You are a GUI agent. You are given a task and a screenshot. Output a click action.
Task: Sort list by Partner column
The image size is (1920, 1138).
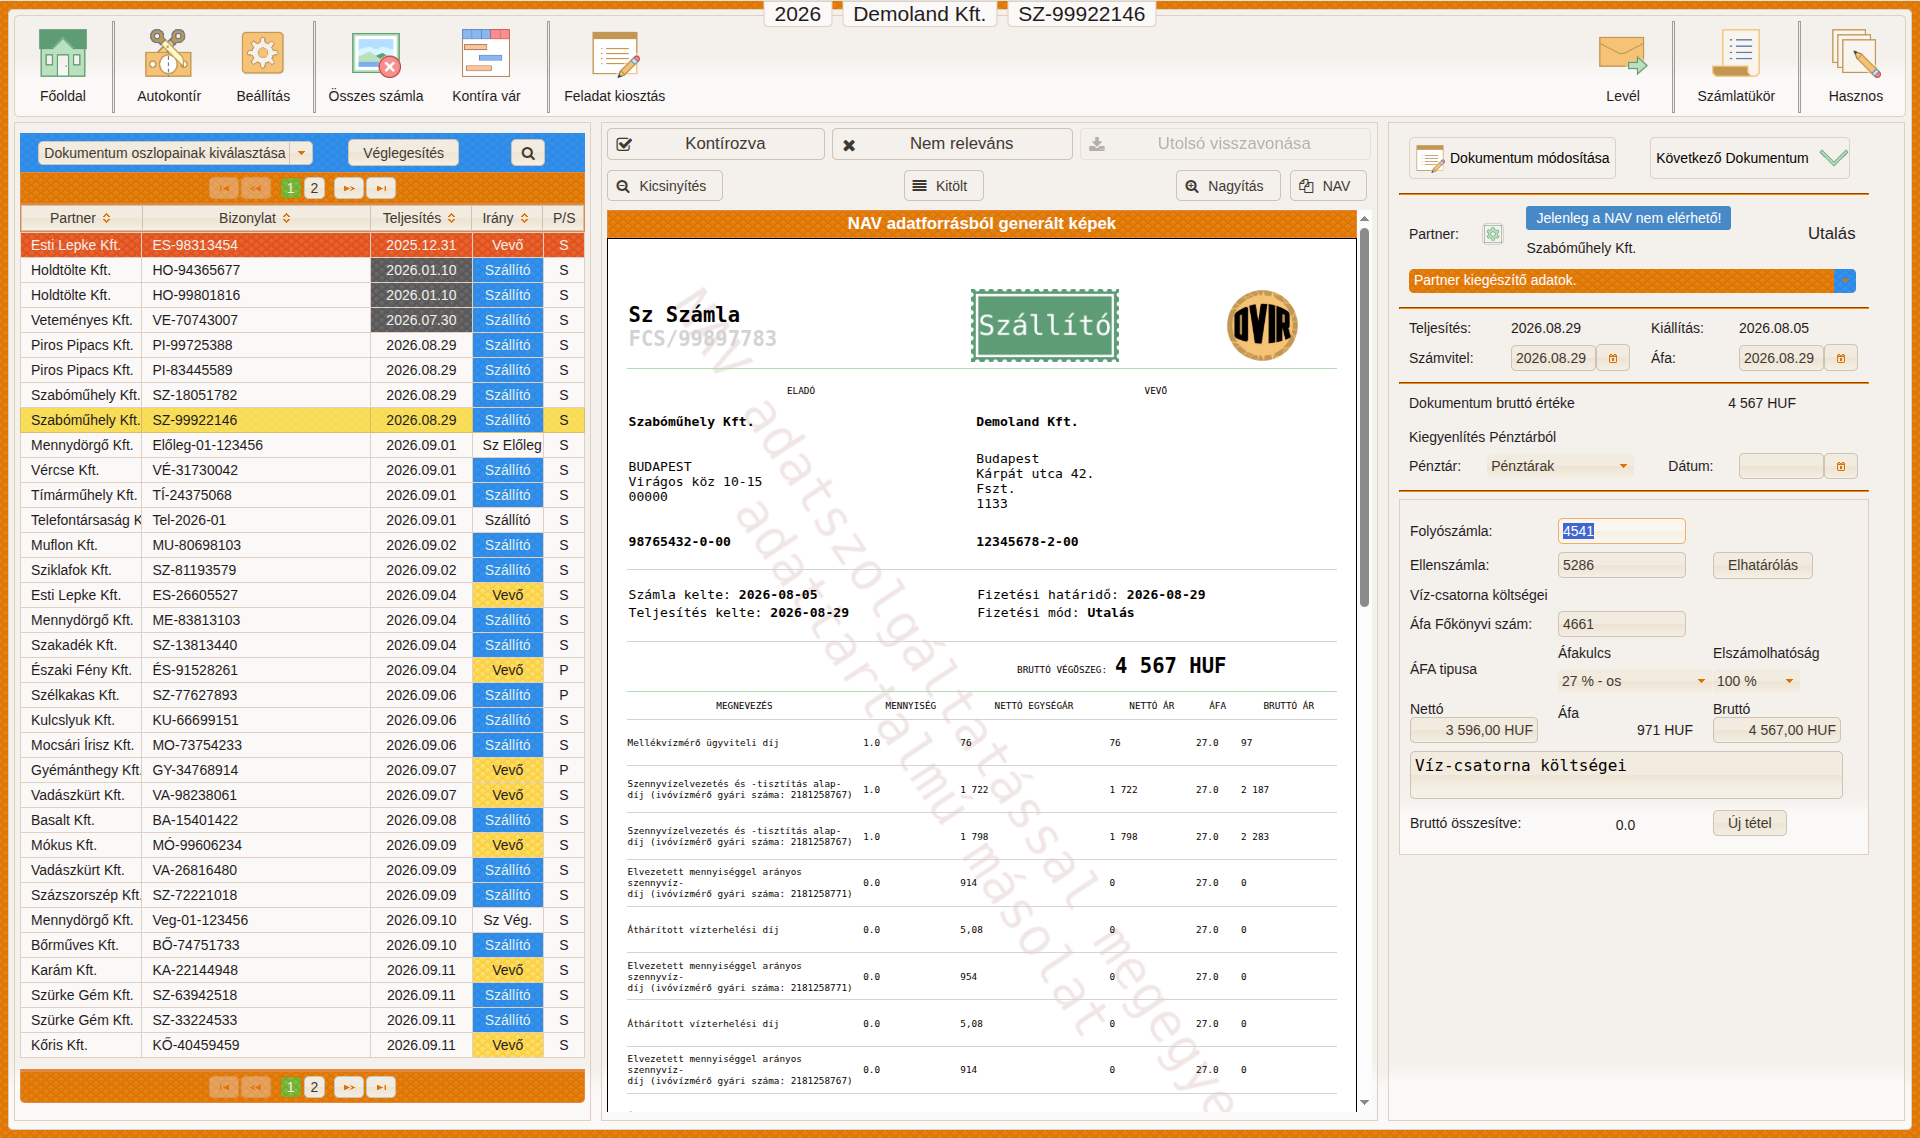[81, 218]
